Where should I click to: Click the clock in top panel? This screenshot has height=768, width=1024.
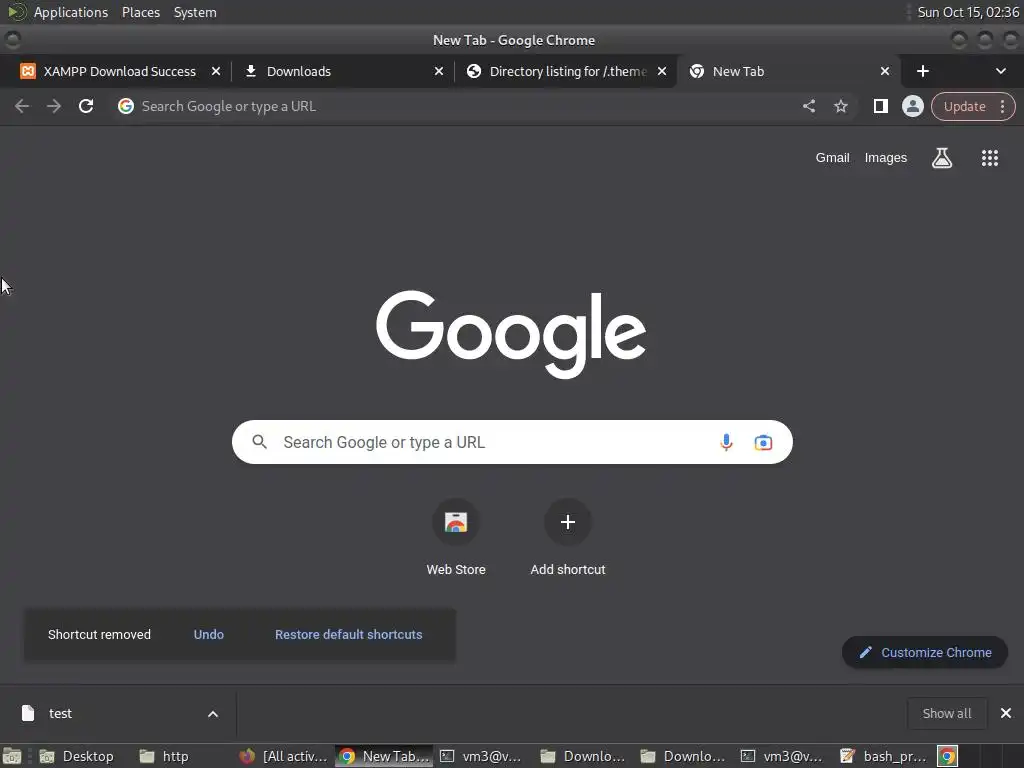coord(968,12)
